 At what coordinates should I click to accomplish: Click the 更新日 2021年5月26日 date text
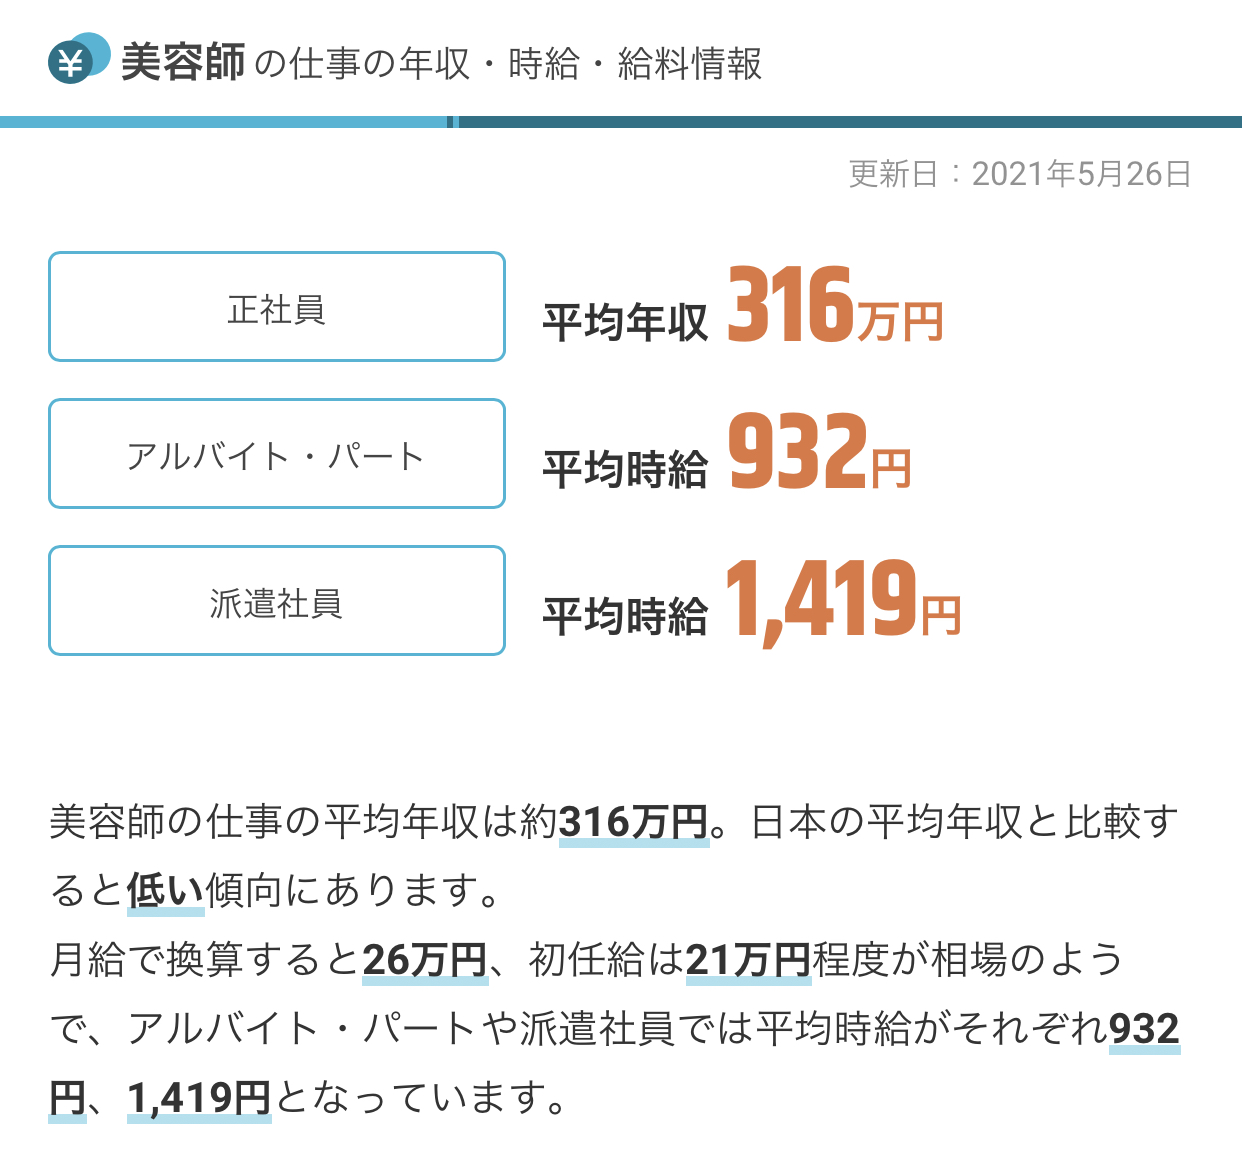[1020, 174]
